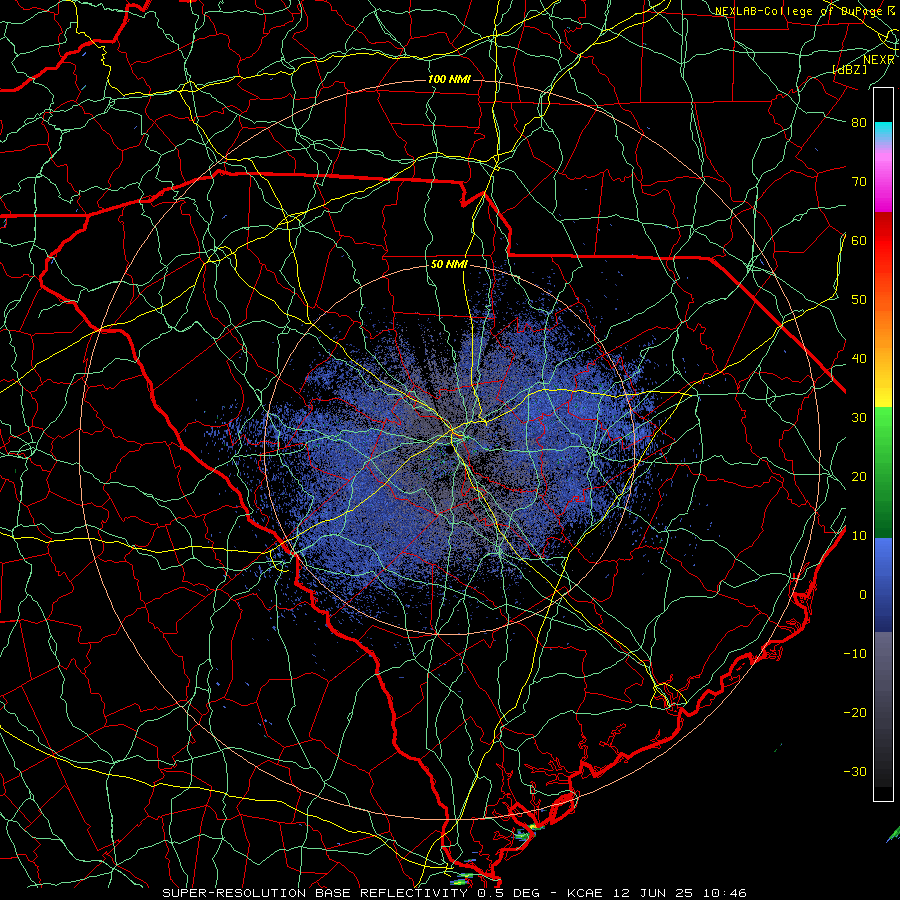Click the 10 value on the dBZ scale
Screen dimensions: 900x900
(x=859, y=536)
